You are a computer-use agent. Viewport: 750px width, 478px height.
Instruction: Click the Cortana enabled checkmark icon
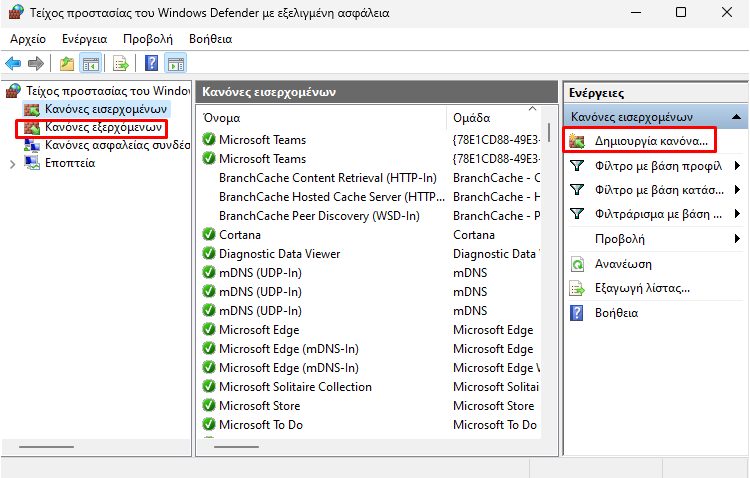(x=209, y=234)
